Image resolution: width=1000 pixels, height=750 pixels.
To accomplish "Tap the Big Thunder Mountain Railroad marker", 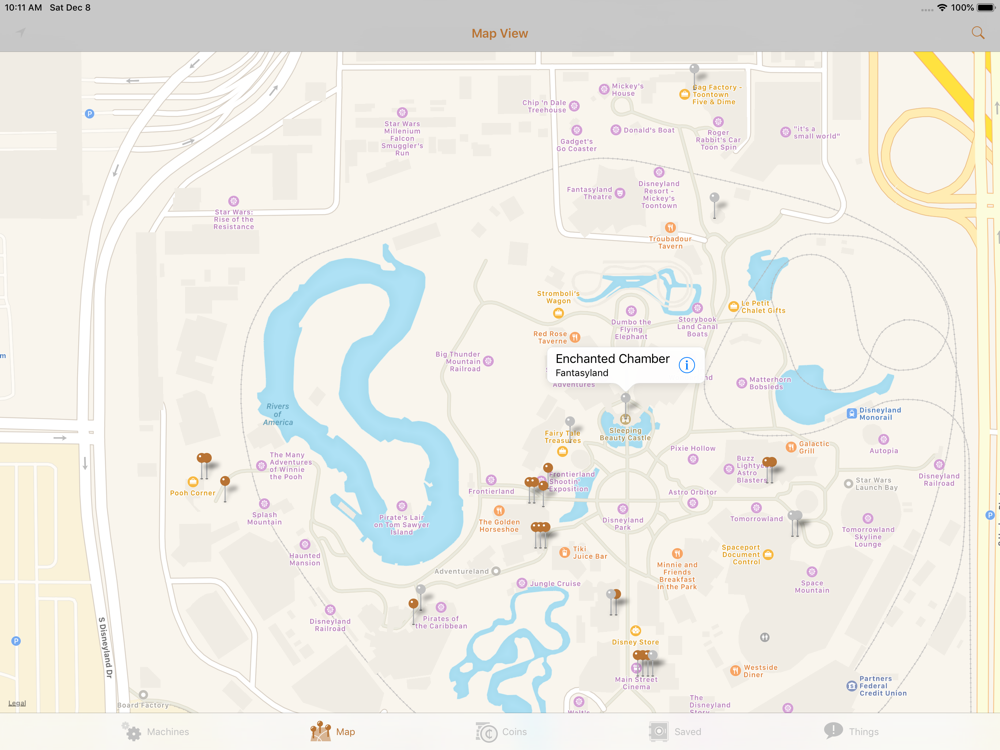I will [489, 361].
